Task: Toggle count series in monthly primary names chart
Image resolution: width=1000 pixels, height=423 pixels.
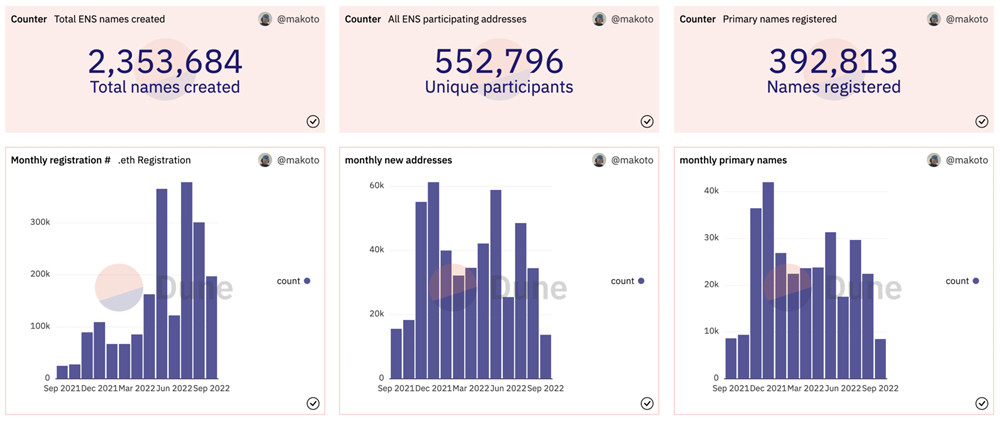Action: click(962, 281)
